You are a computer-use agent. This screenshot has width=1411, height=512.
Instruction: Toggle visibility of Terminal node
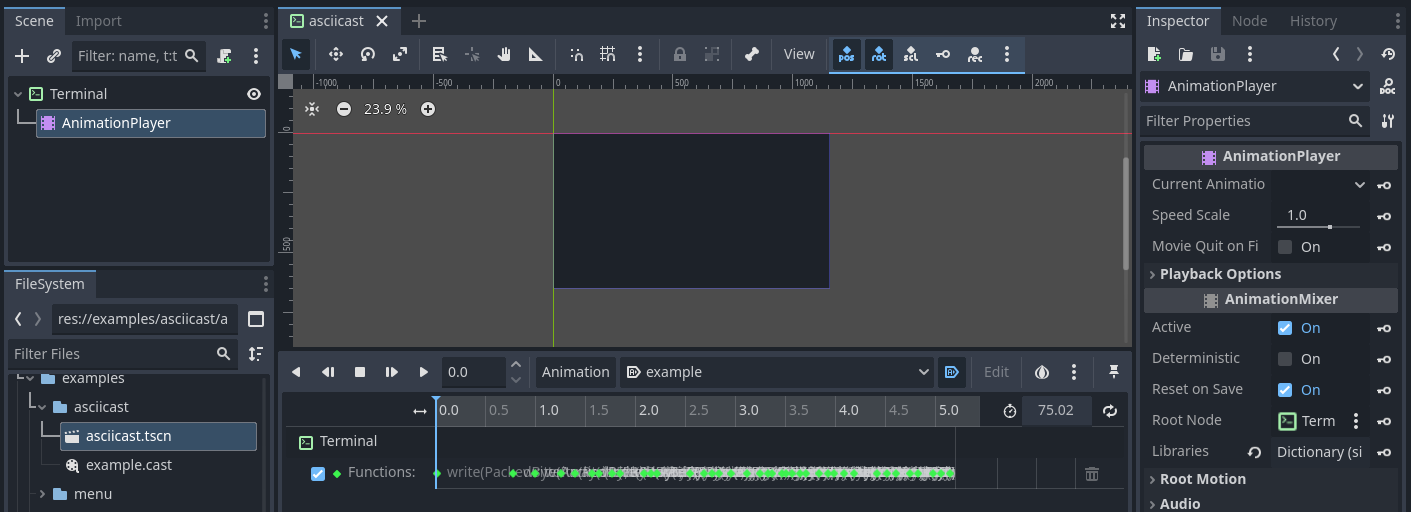(x=254, y=94)
